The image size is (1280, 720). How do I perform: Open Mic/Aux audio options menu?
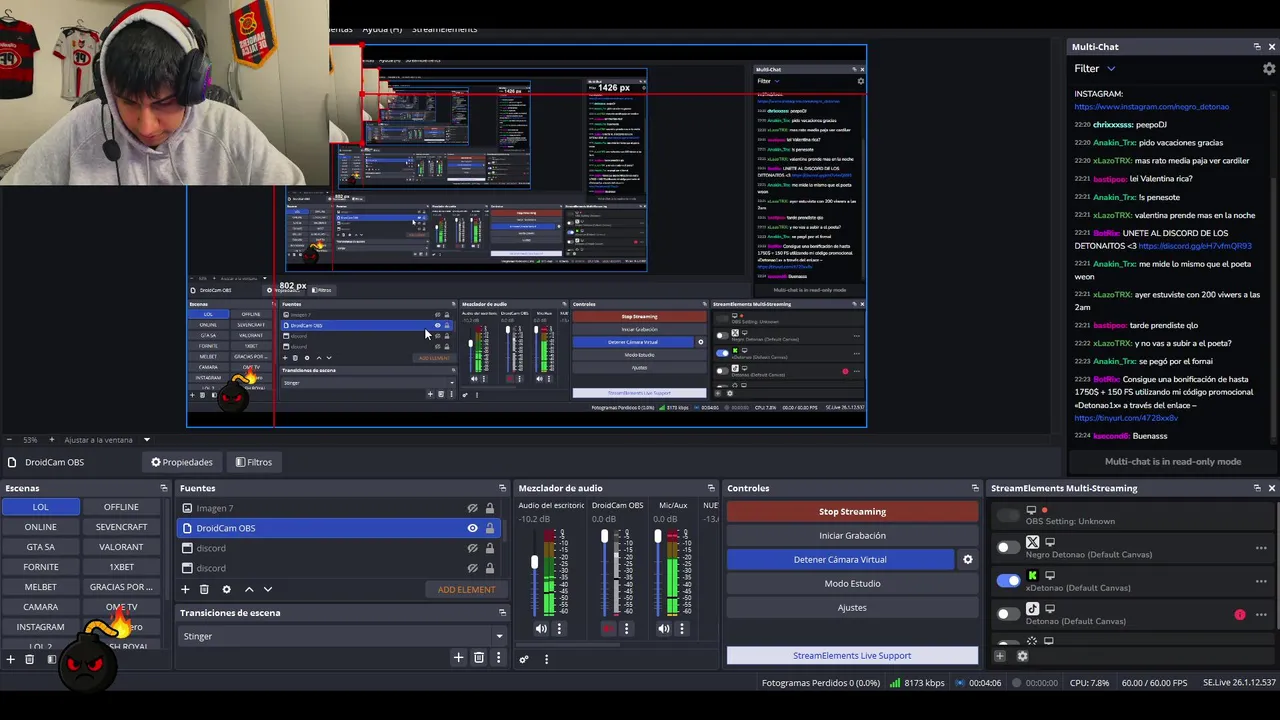tap(682, 629)
